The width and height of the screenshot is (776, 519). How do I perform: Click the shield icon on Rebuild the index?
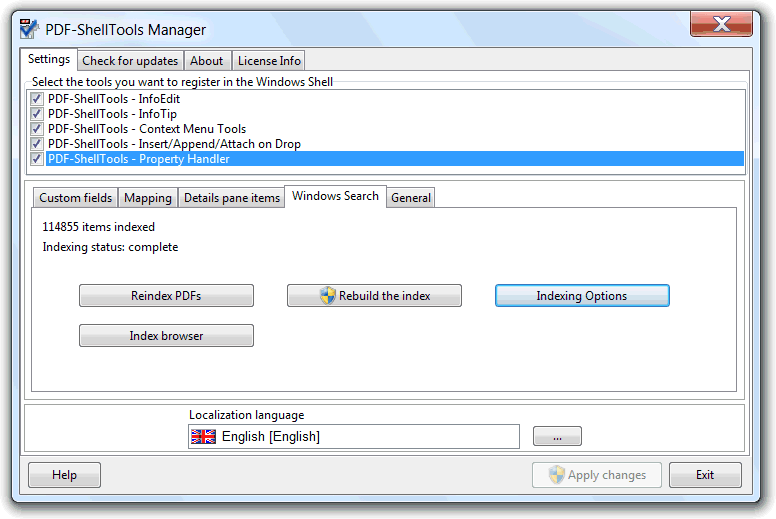coord(327,296)
